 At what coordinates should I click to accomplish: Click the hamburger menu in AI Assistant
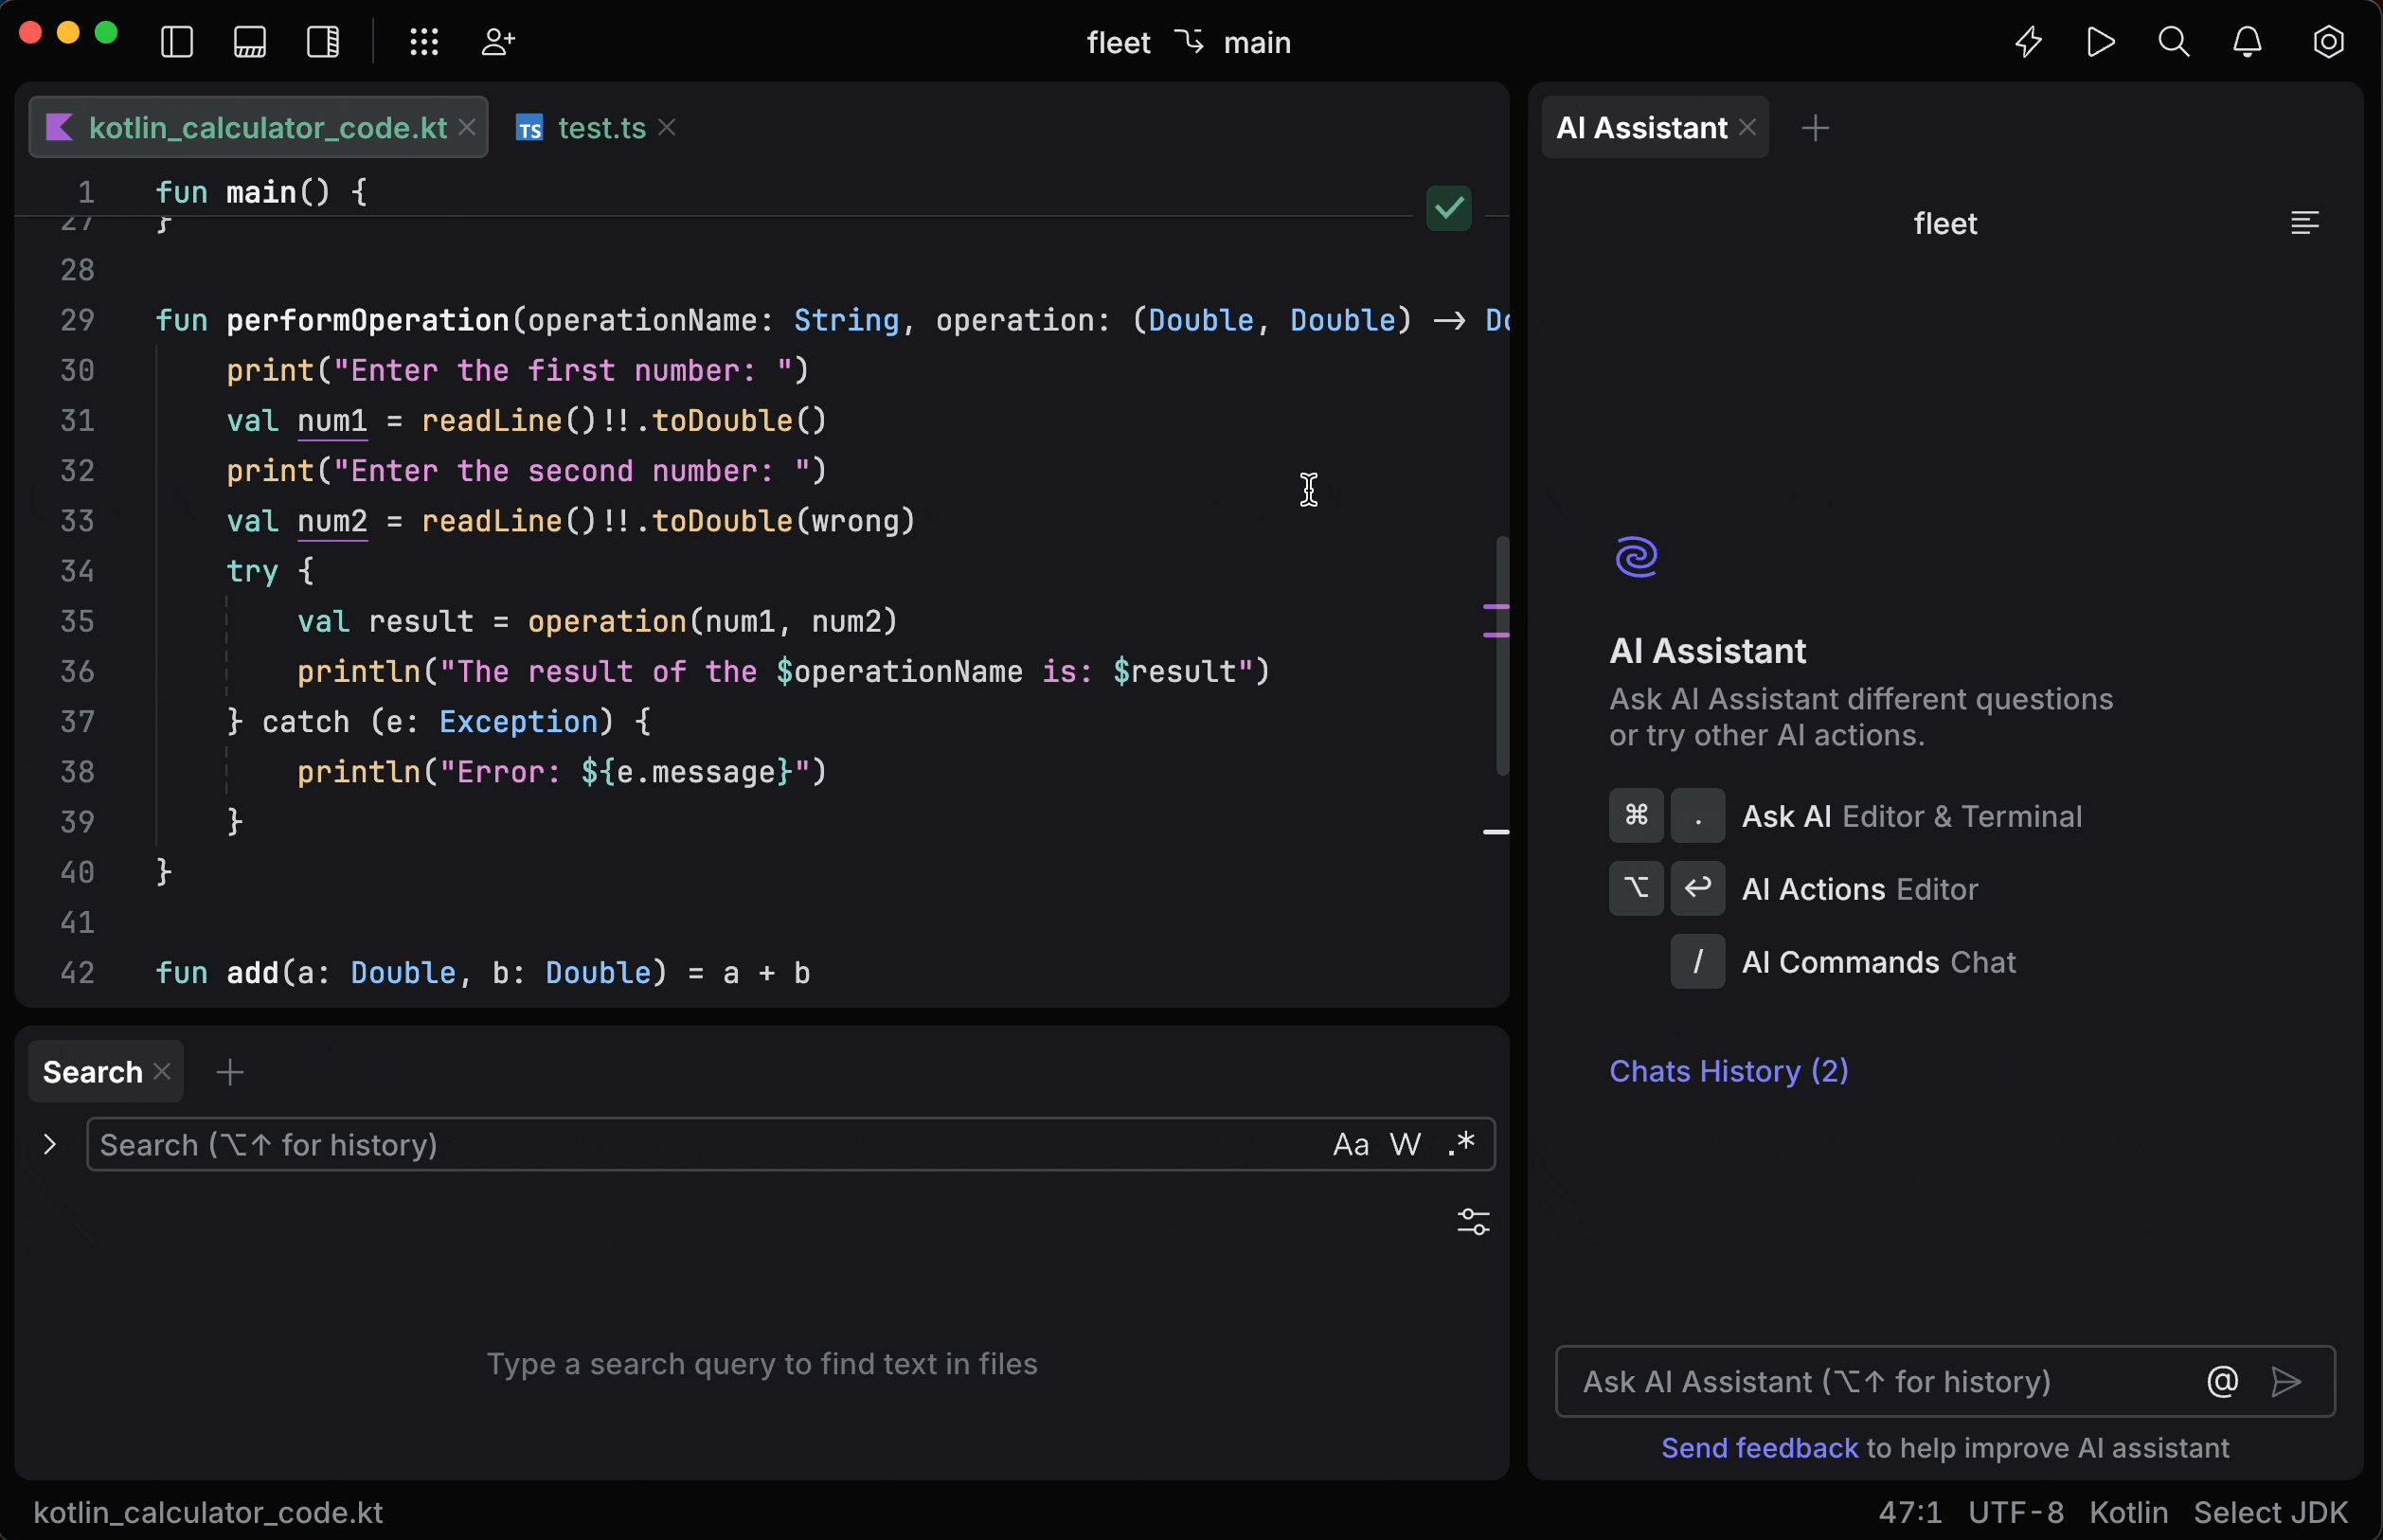point(2306,224)
